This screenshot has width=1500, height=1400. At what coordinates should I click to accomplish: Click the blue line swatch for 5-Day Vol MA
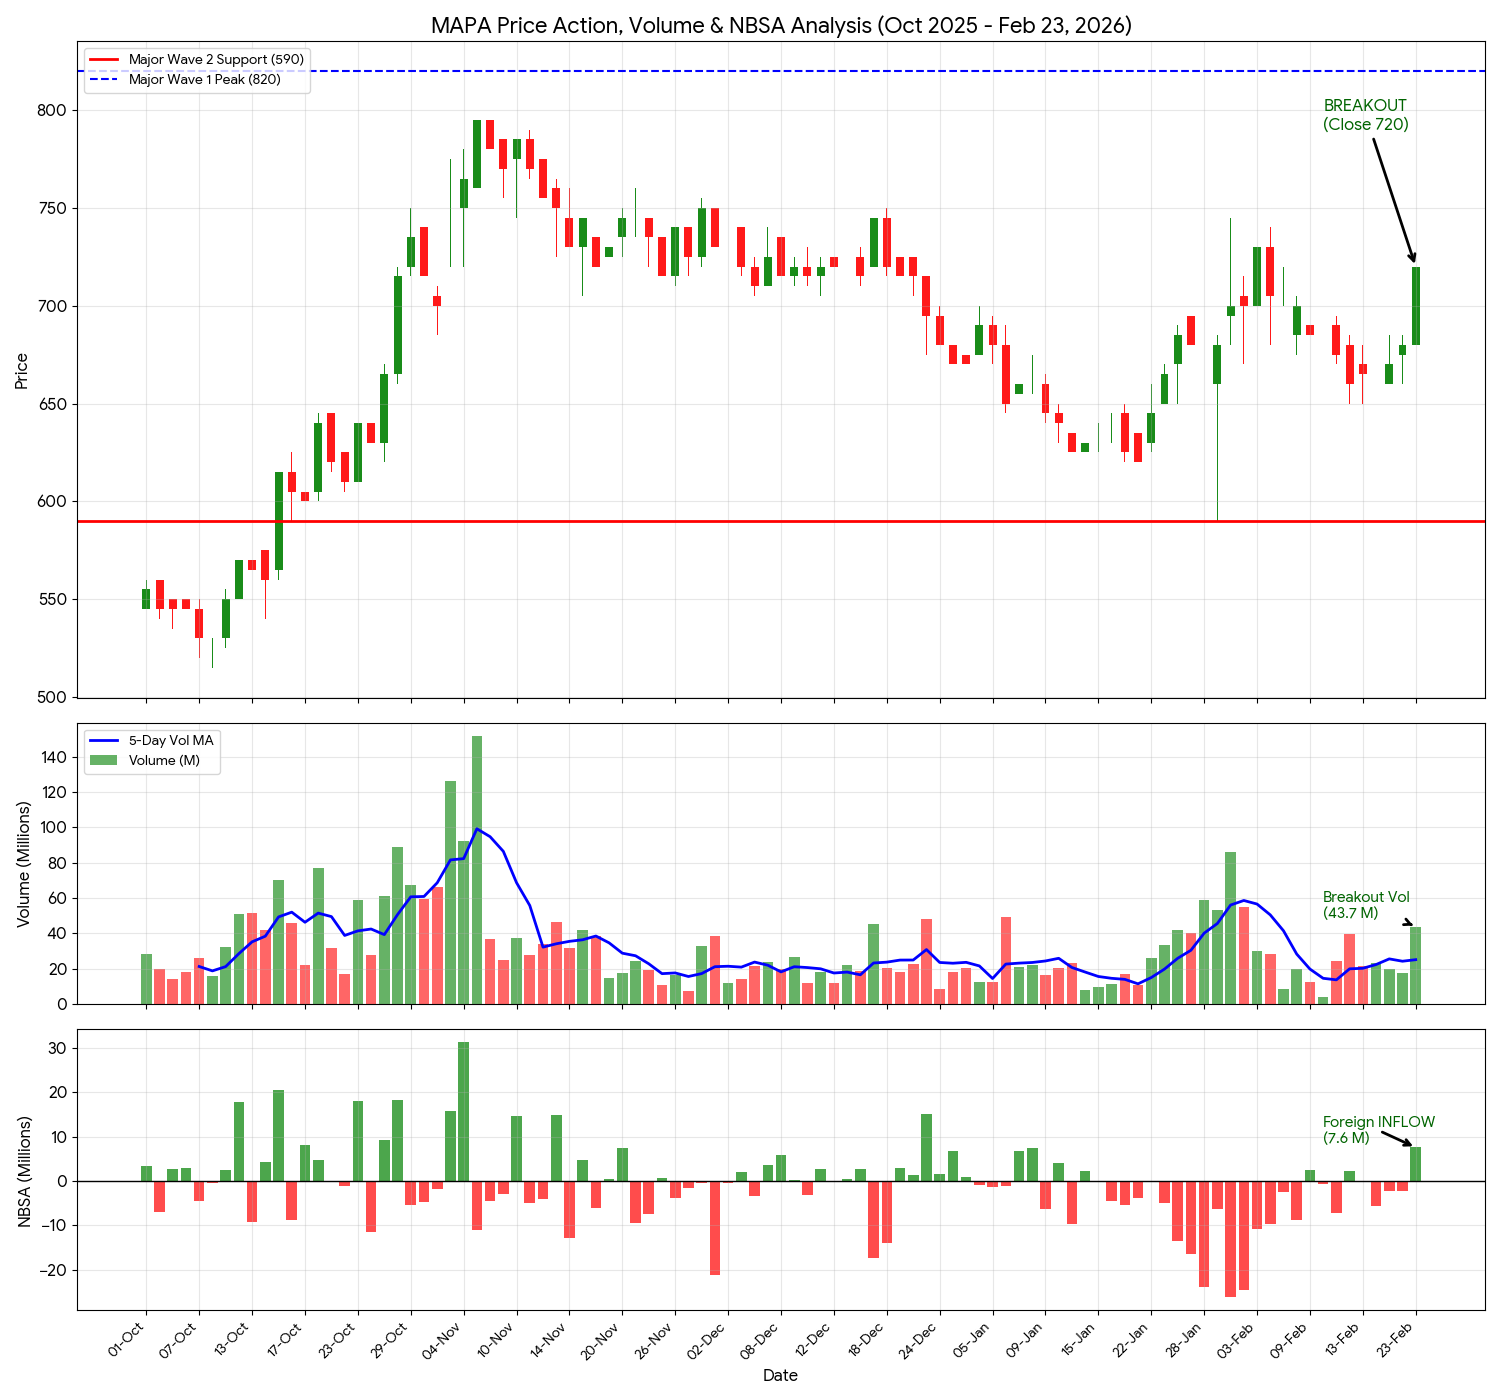105,741
